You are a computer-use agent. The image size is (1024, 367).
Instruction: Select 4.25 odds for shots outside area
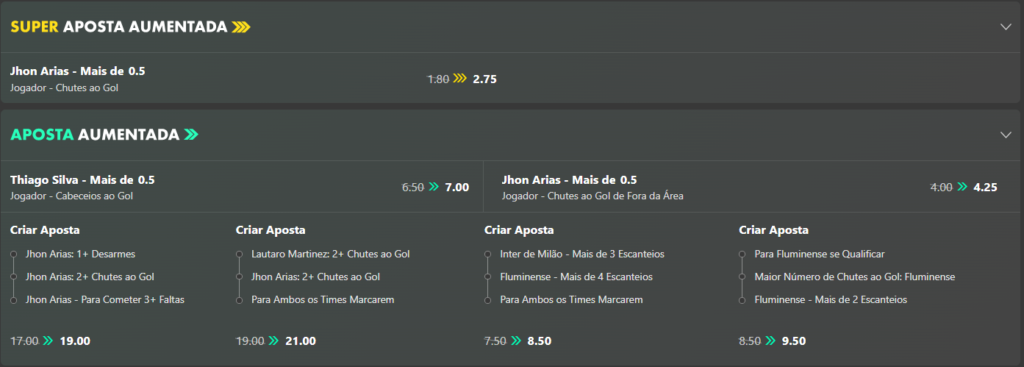(985, 187)
